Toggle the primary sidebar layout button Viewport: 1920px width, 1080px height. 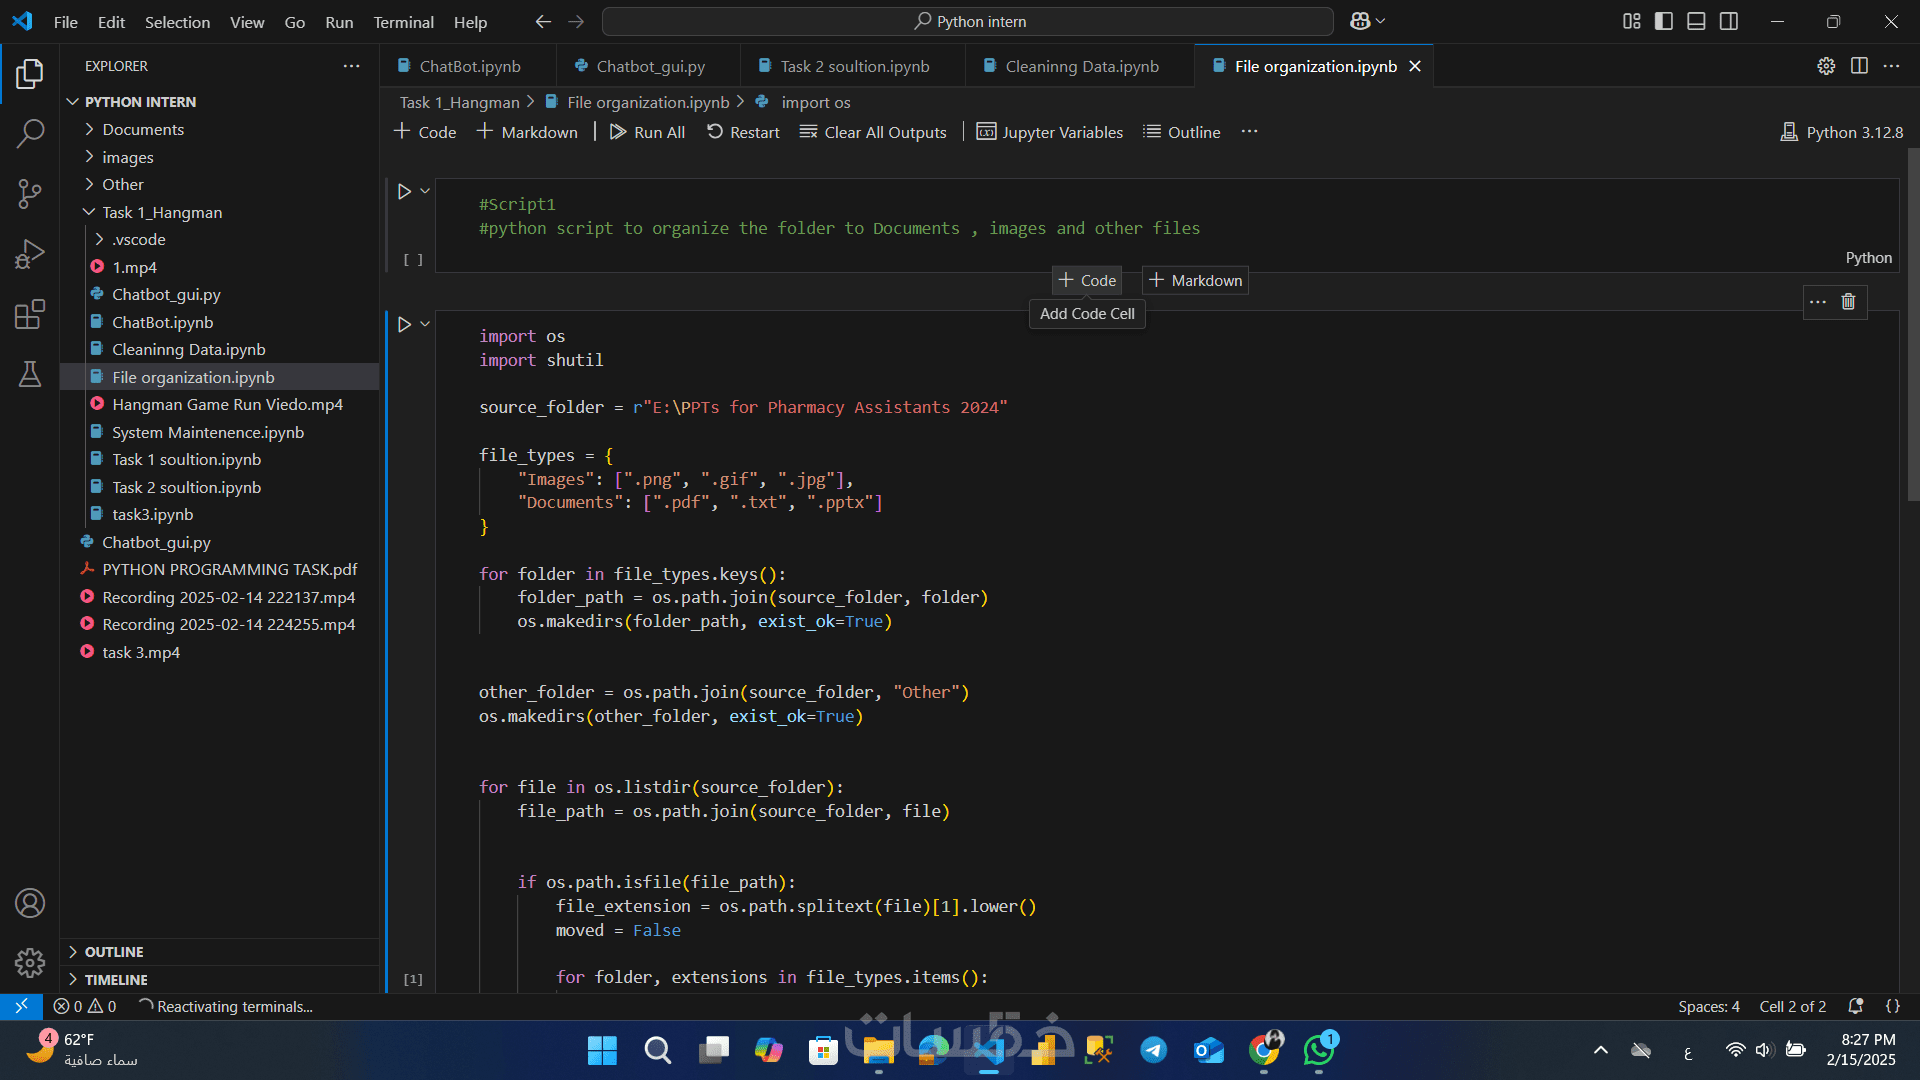(x=1664, y=22)
